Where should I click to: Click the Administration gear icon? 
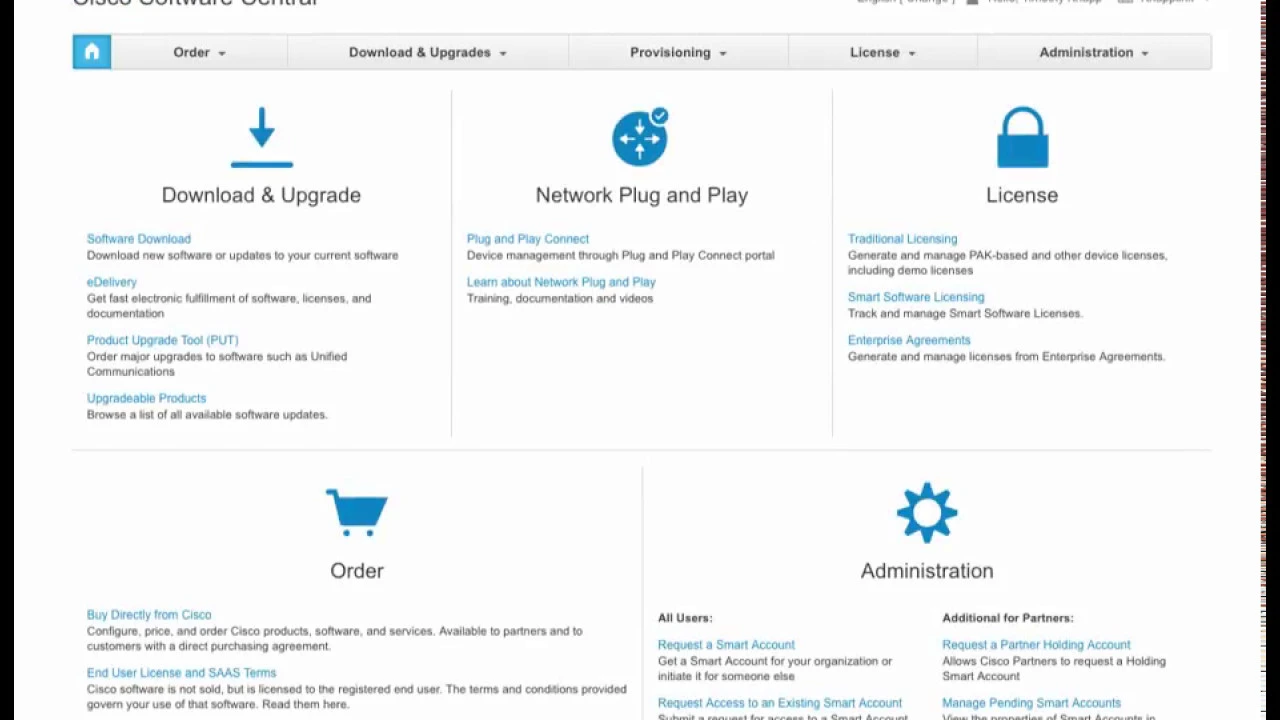tap(927, 512)
